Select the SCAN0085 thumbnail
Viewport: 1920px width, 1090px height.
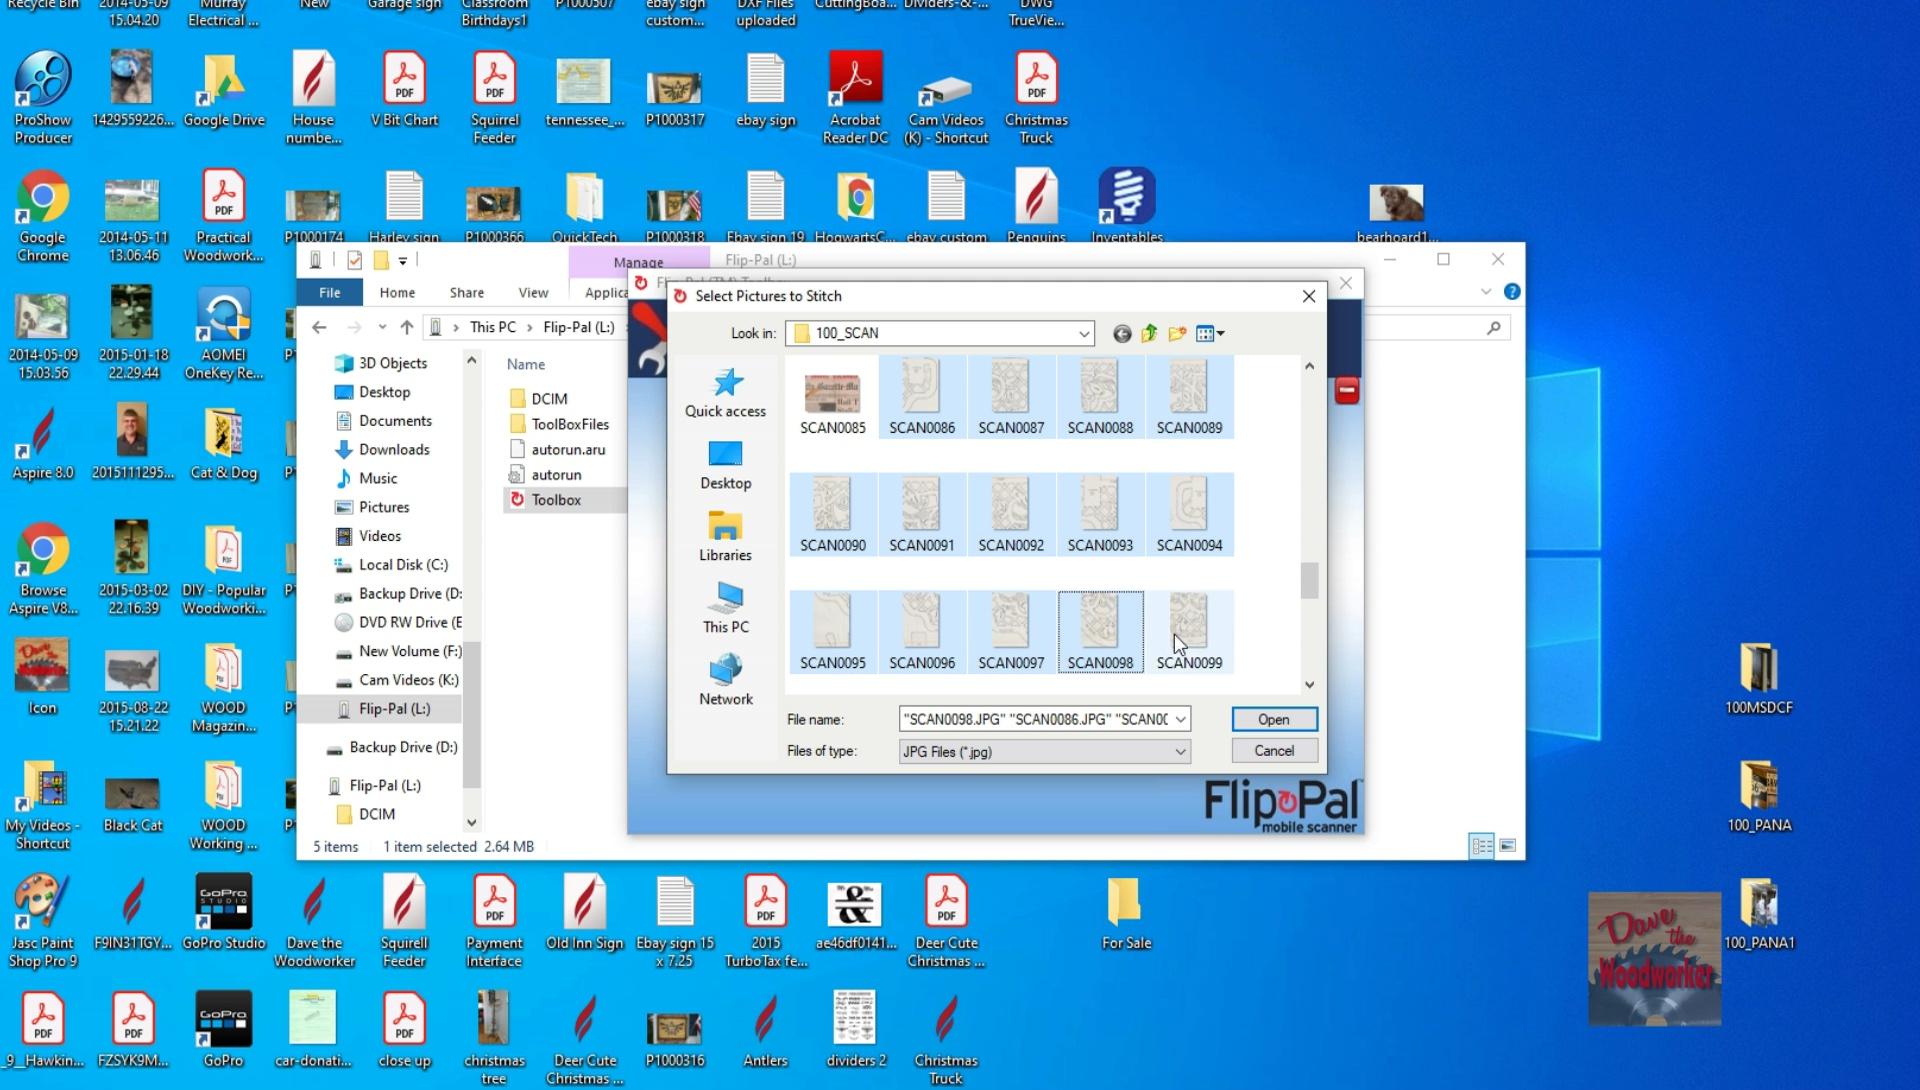click(x=832, y=399)
